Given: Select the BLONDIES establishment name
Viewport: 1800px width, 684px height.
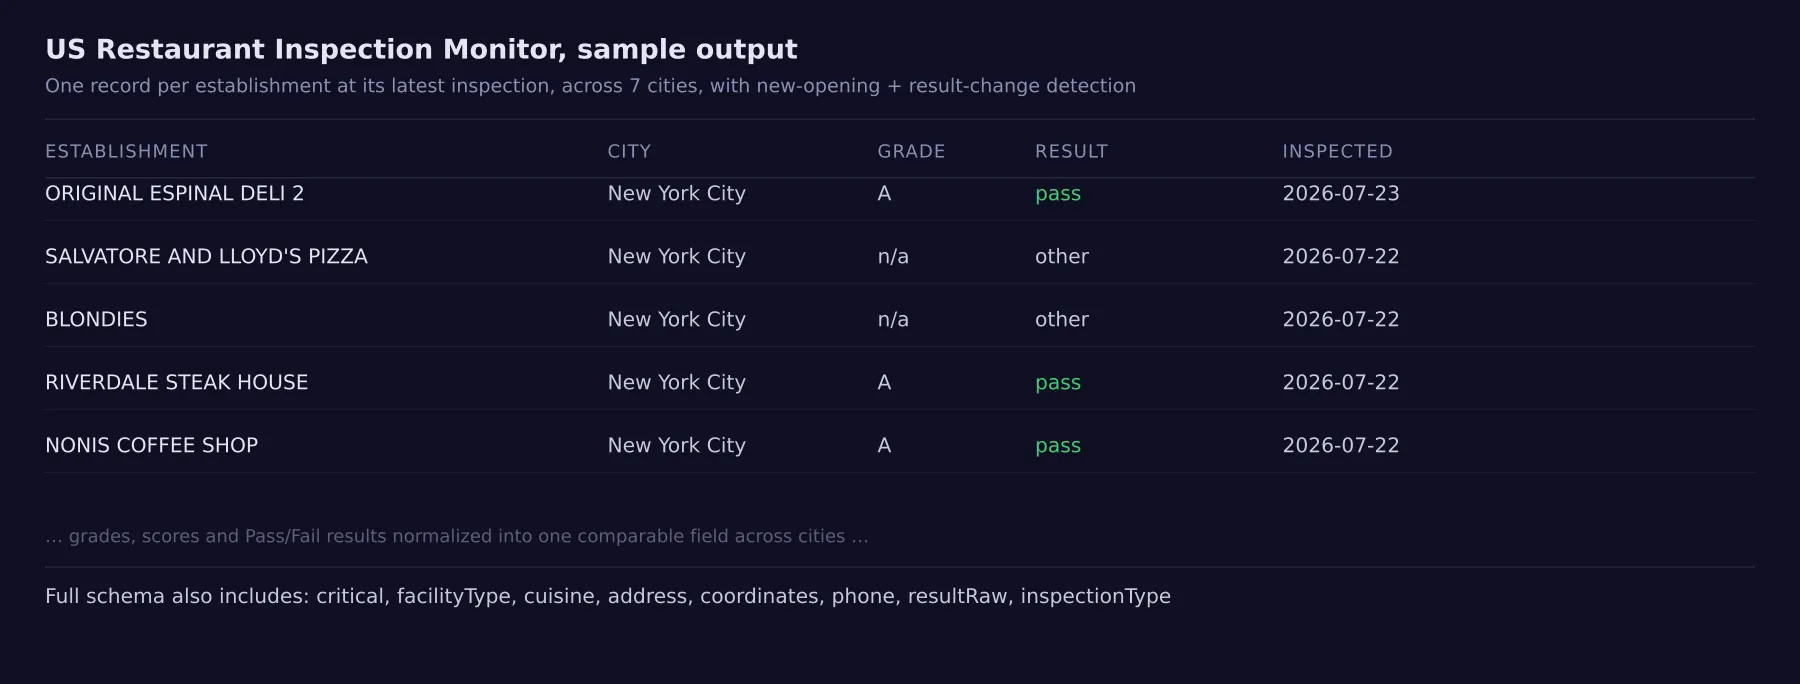Looking at the screenshot, I should coord(96,319).
